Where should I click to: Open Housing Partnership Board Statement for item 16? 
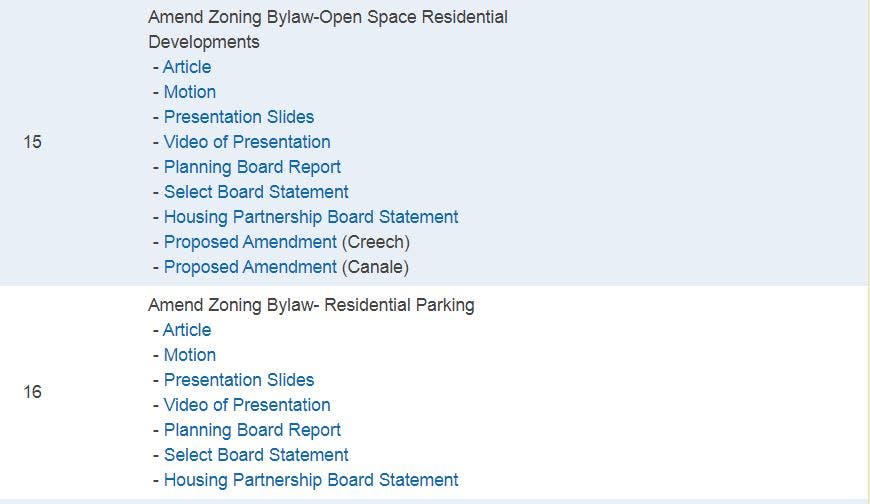311,480
